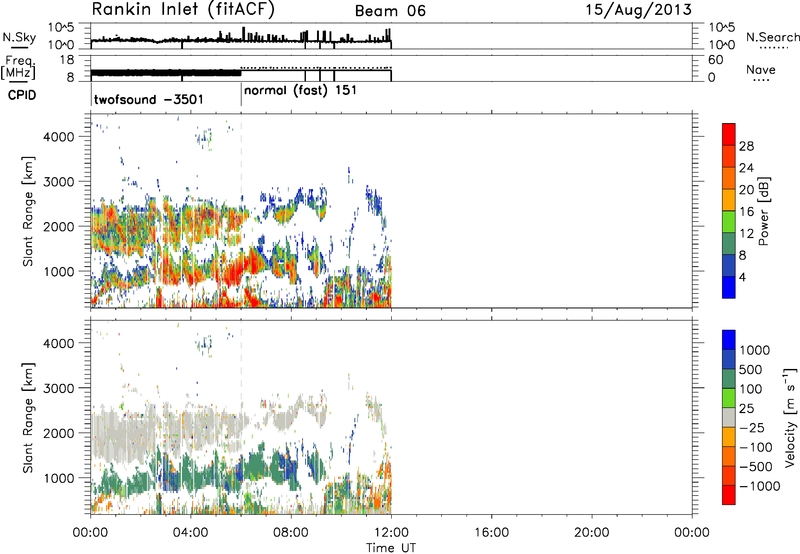Viewport: 800px width, 554px height.
Task: Click the date '15/Aug/2013'
Action: tap(638, 10)
